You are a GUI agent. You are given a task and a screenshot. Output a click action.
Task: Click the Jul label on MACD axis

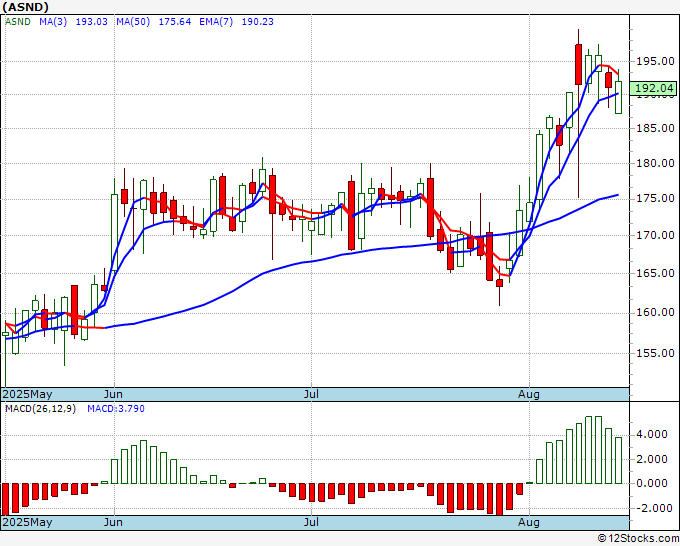pyautogui.click(x=311, y=522)
